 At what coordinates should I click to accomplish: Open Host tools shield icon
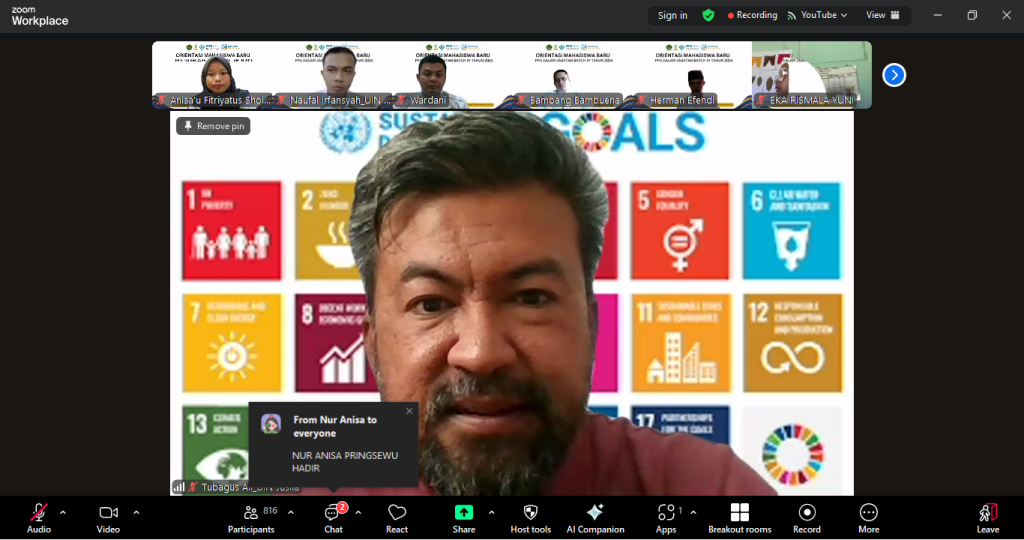click(x=530, y=517)
